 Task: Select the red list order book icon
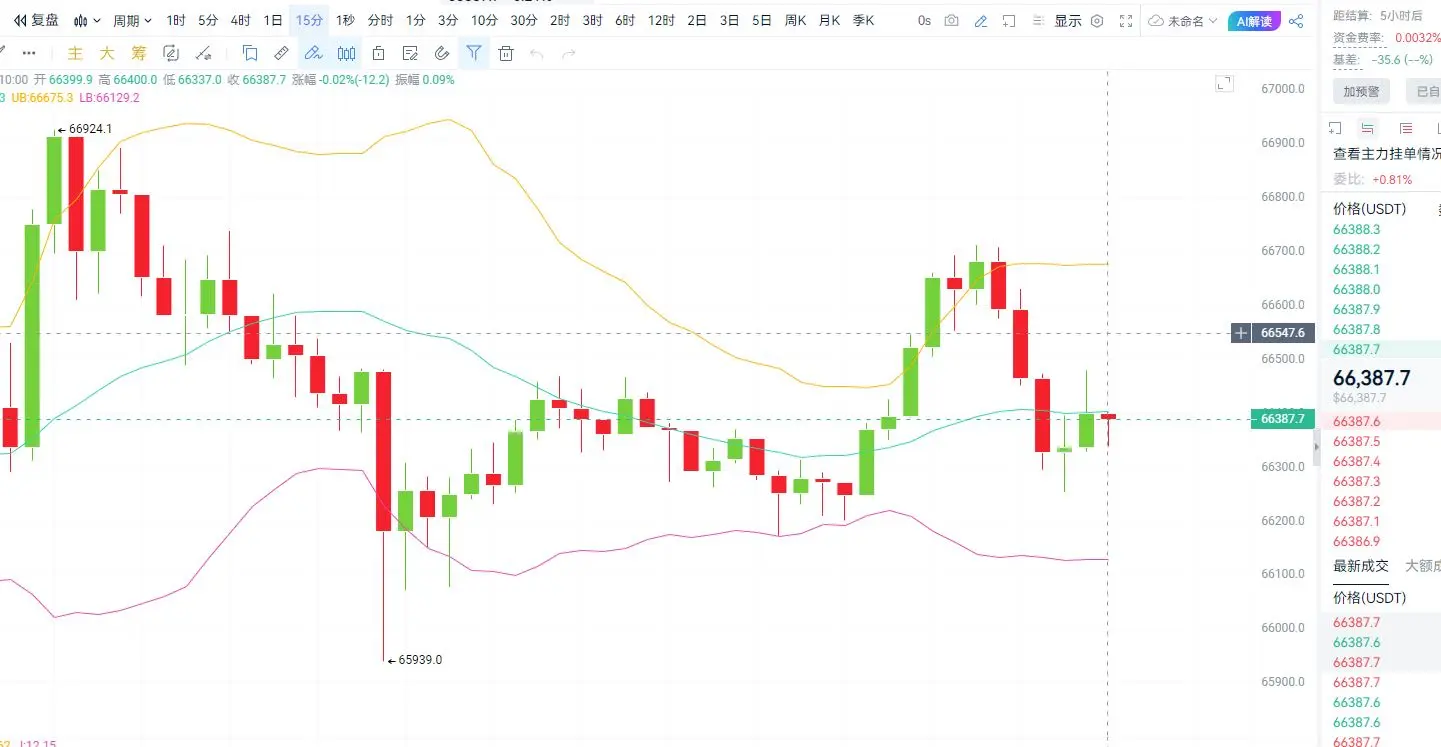tap(1406, 128)
